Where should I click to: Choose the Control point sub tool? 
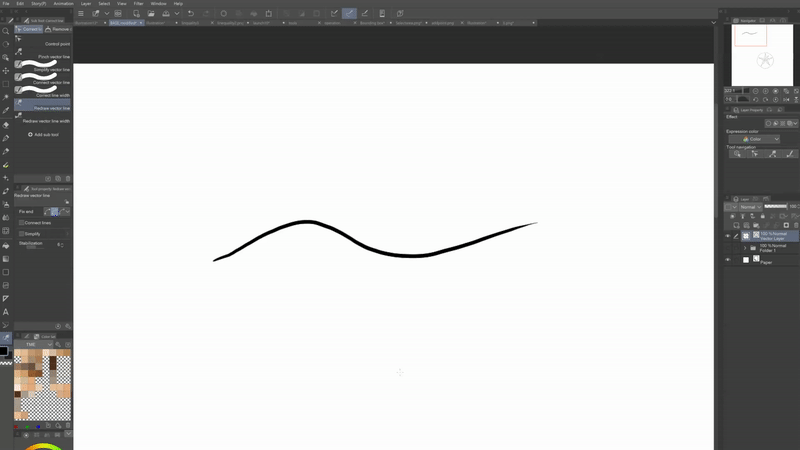pyautogui.click(x=42, y=41)
